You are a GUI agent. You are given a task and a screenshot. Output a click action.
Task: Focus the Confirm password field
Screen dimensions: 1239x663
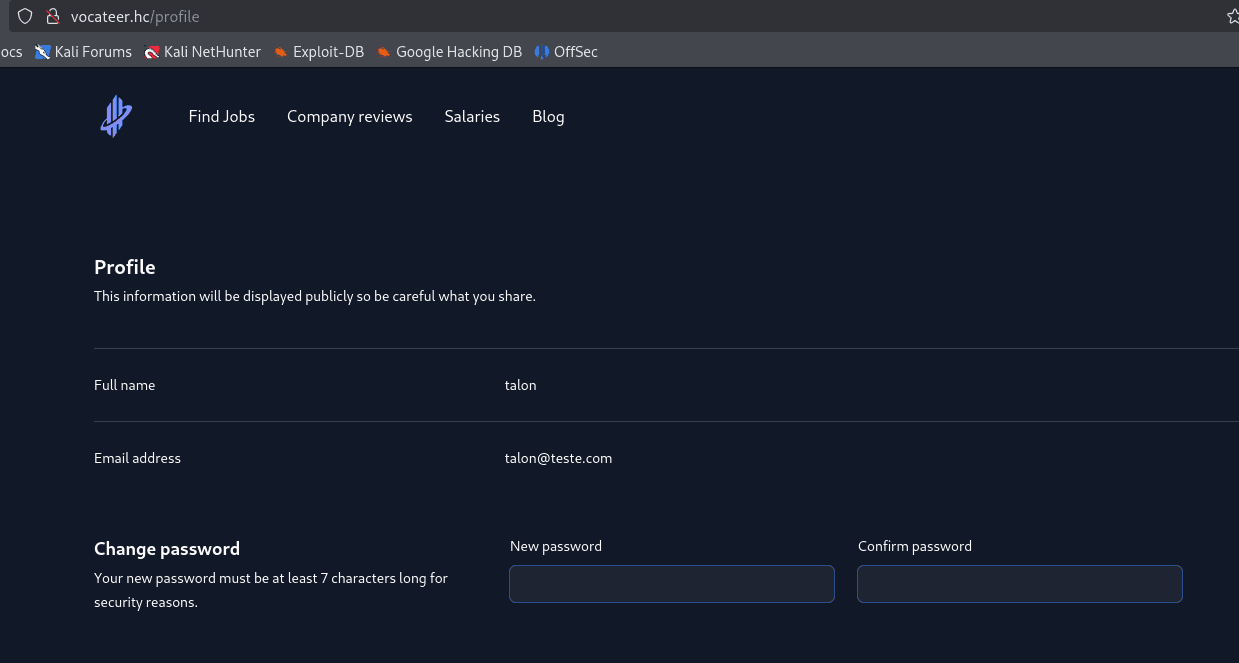click(1020, 584)
